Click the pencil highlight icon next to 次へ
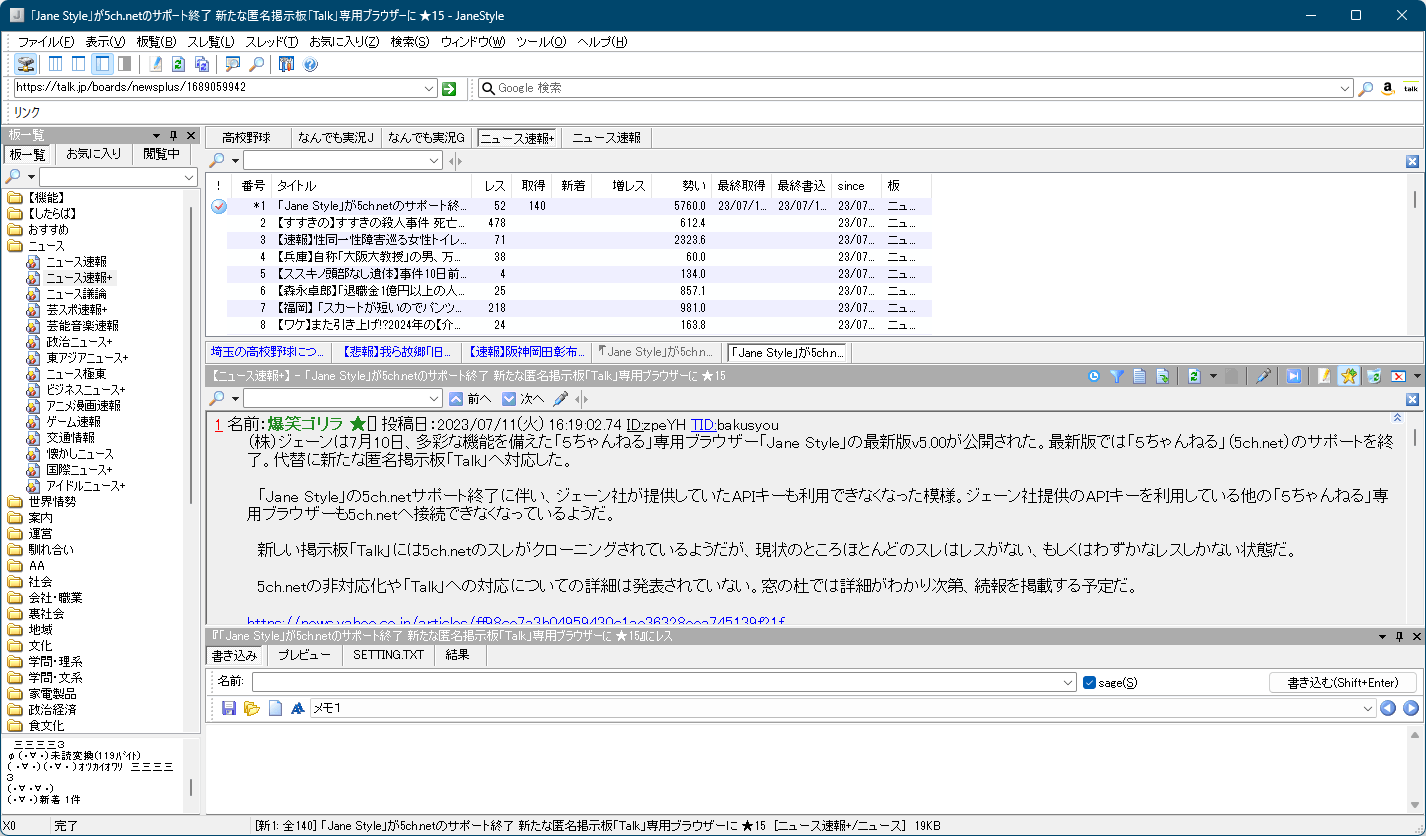The image size is (1426, 836). (x=561, y=399)
